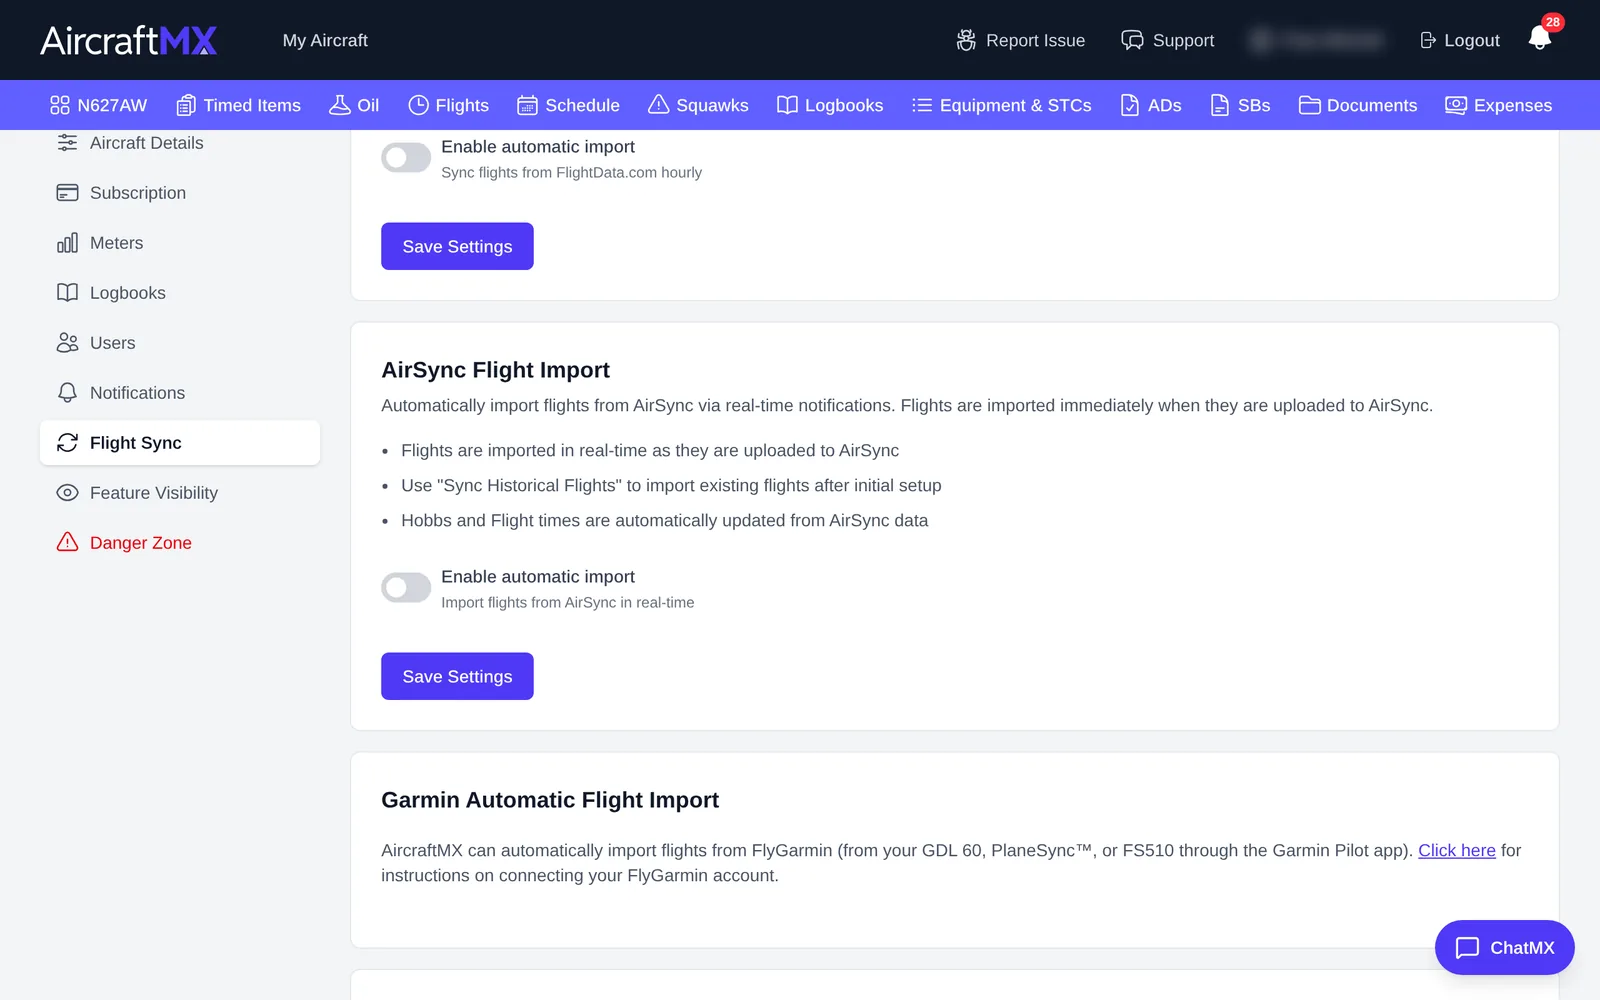Toggle FlightData.com automatic import switch

tap(406, 157)
